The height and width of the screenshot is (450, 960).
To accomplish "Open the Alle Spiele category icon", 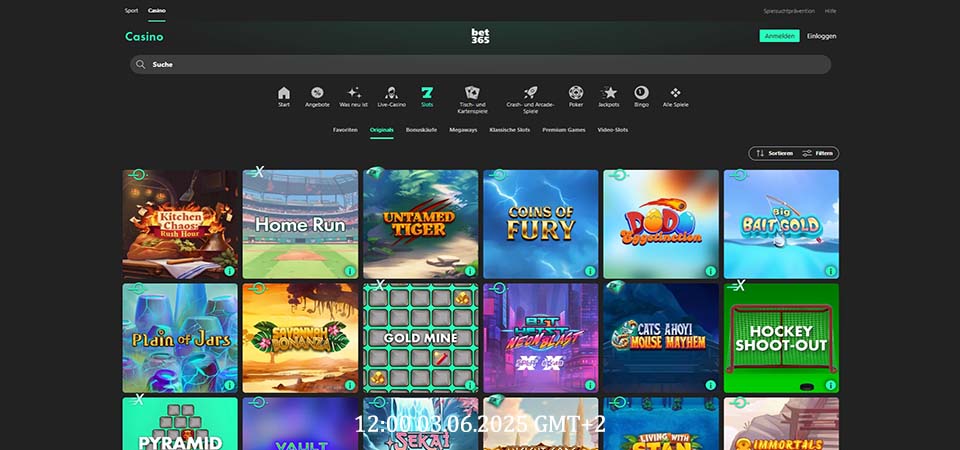I will [x=675, y=93].
